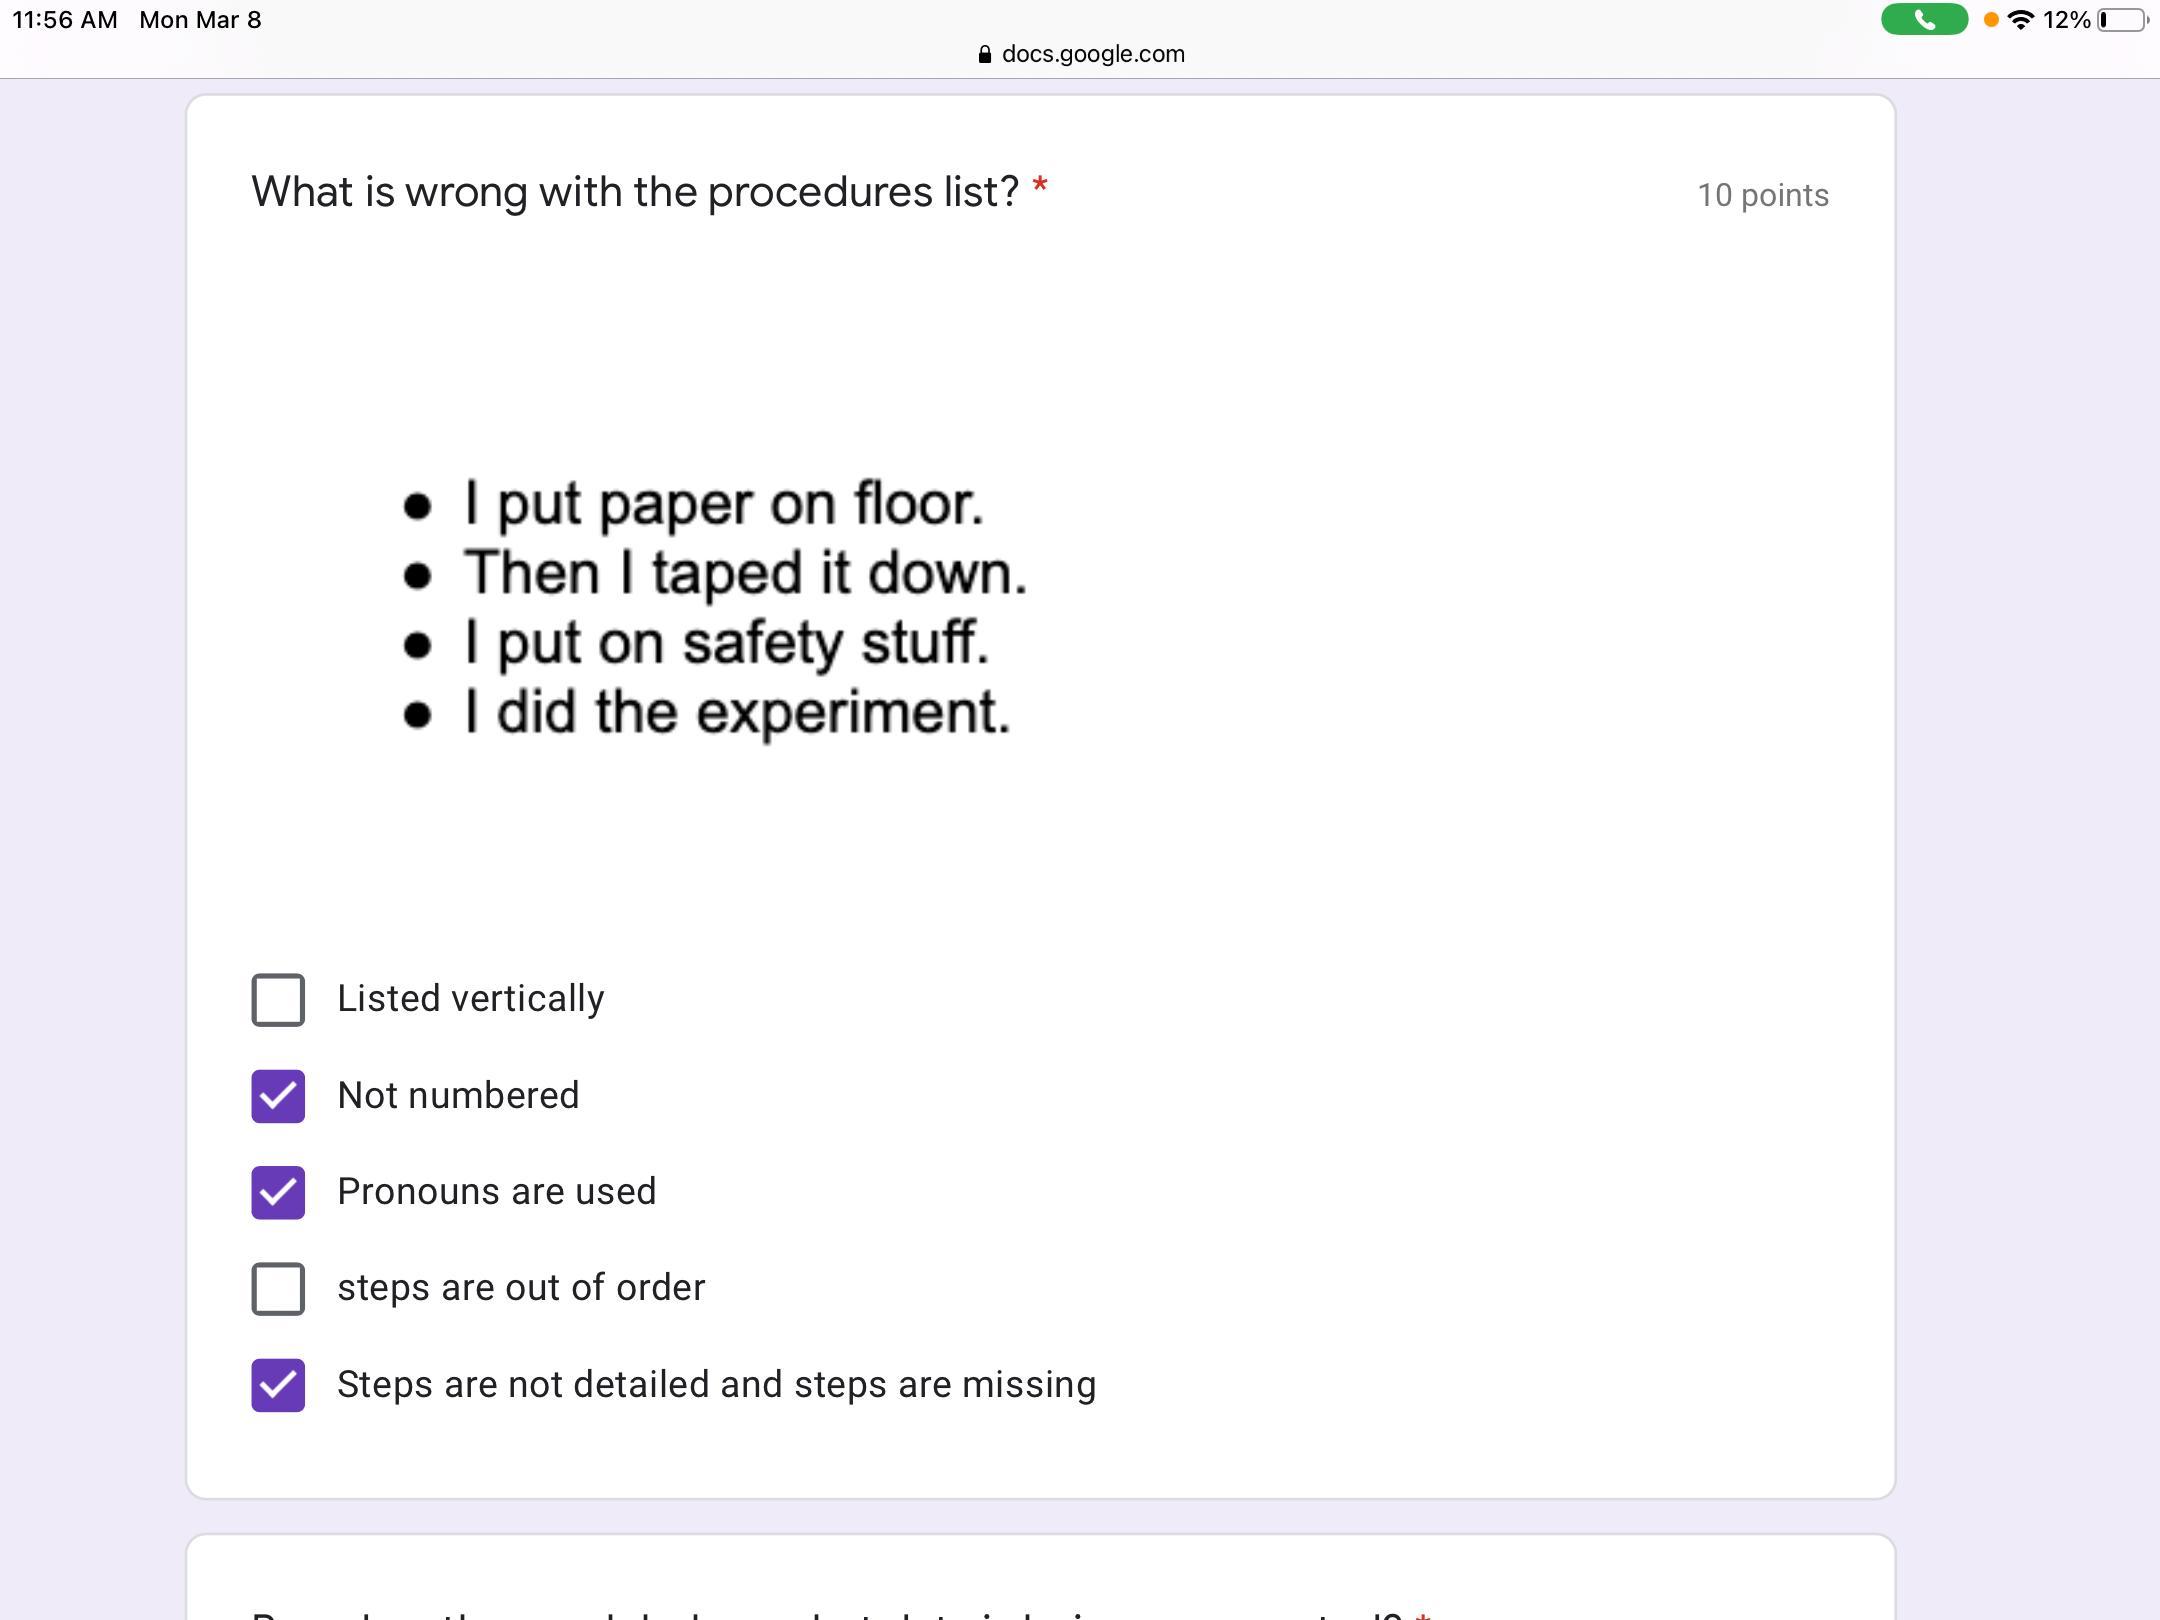Uncheck the Not numbered checkbox

tap(278, 1096)
